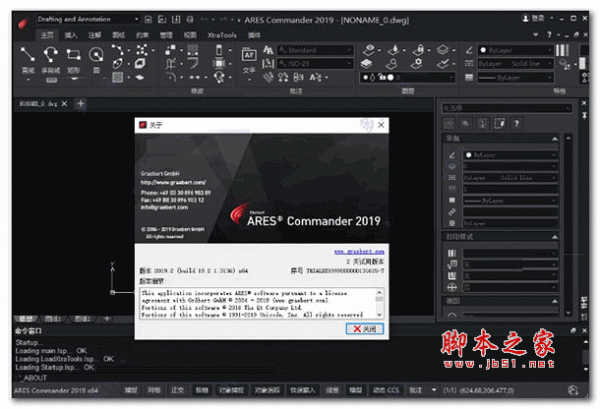Screen dimensions: 600x409
Task: Switch to the Insert (插入) ribbon tab
Action: (x=71, y=35)
